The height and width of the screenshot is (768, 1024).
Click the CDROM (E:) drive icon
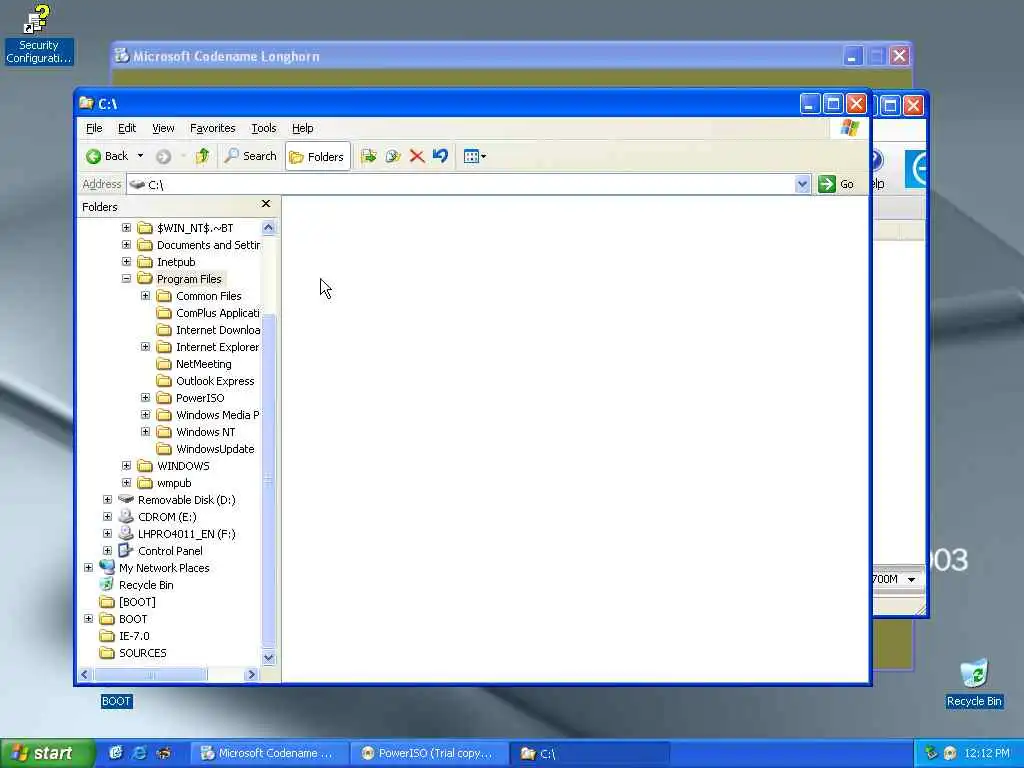[126, 517]
